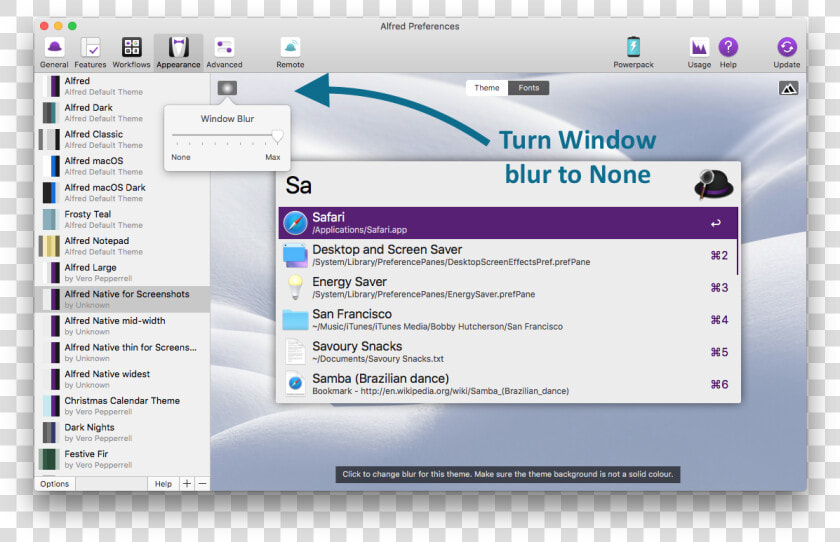Image resolution: width=840 pixels, height=542 pixels.
Task: Select the Alfred macOS Dark theme
Action: coord(123,193)
